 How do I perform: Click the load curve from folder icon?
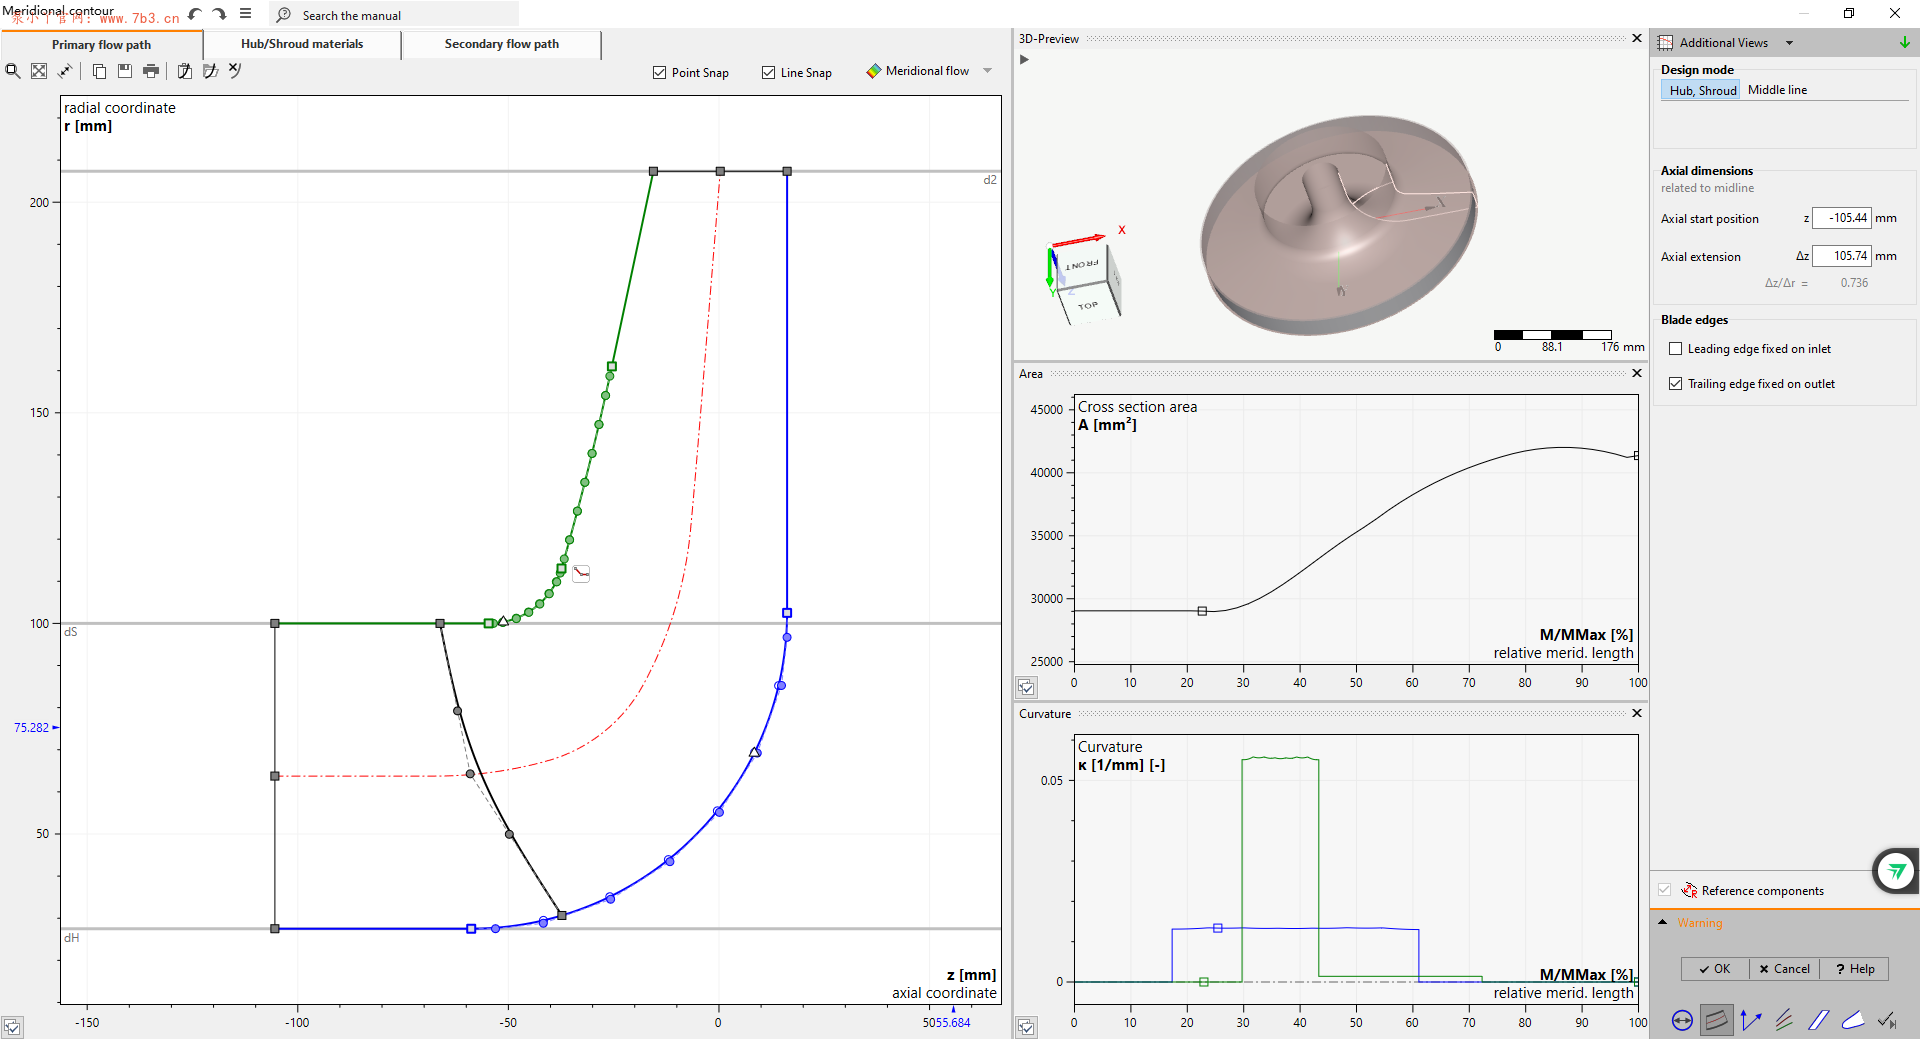coord(210,71)
